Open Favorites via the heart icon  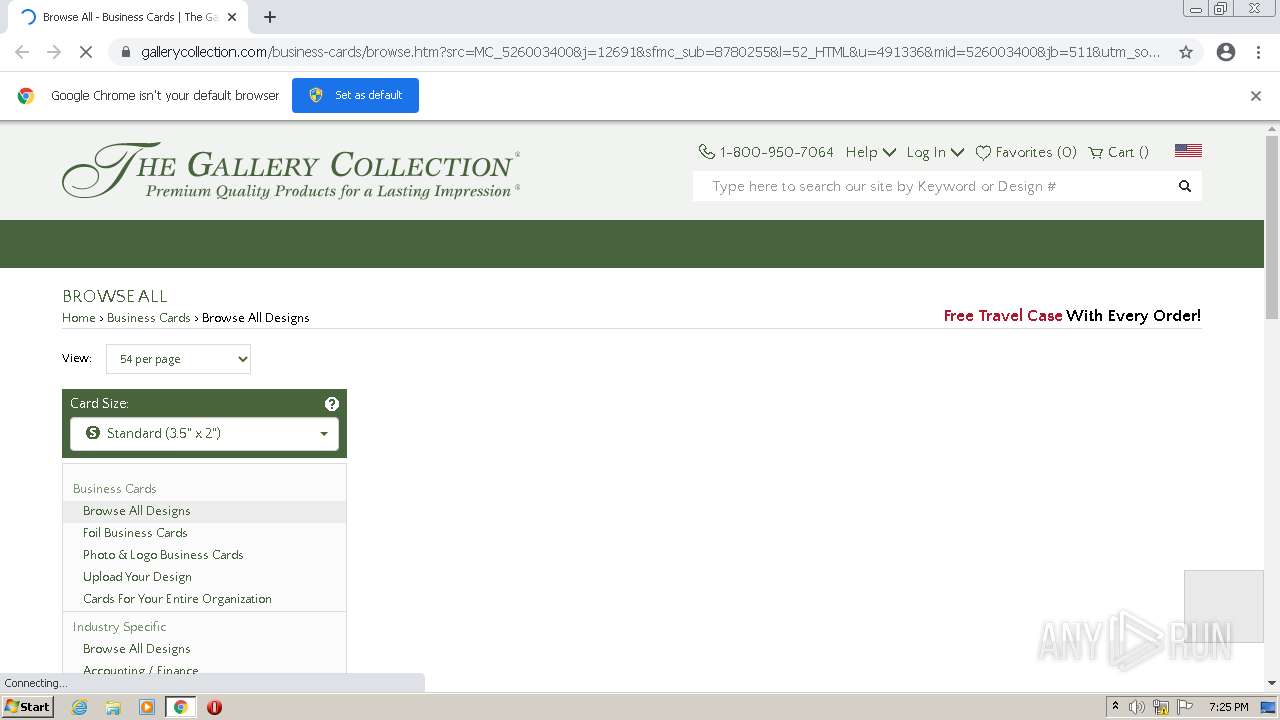coord(983,153)
